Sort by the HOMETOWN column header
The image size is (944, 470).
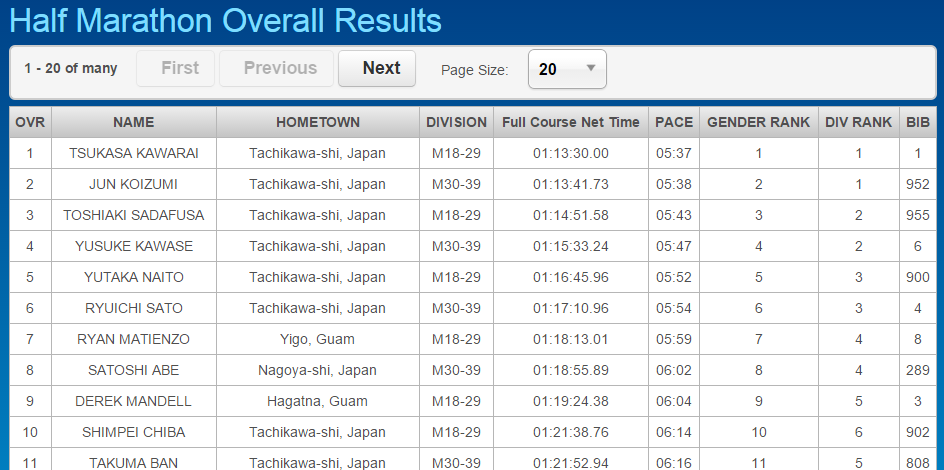[318, 122]
